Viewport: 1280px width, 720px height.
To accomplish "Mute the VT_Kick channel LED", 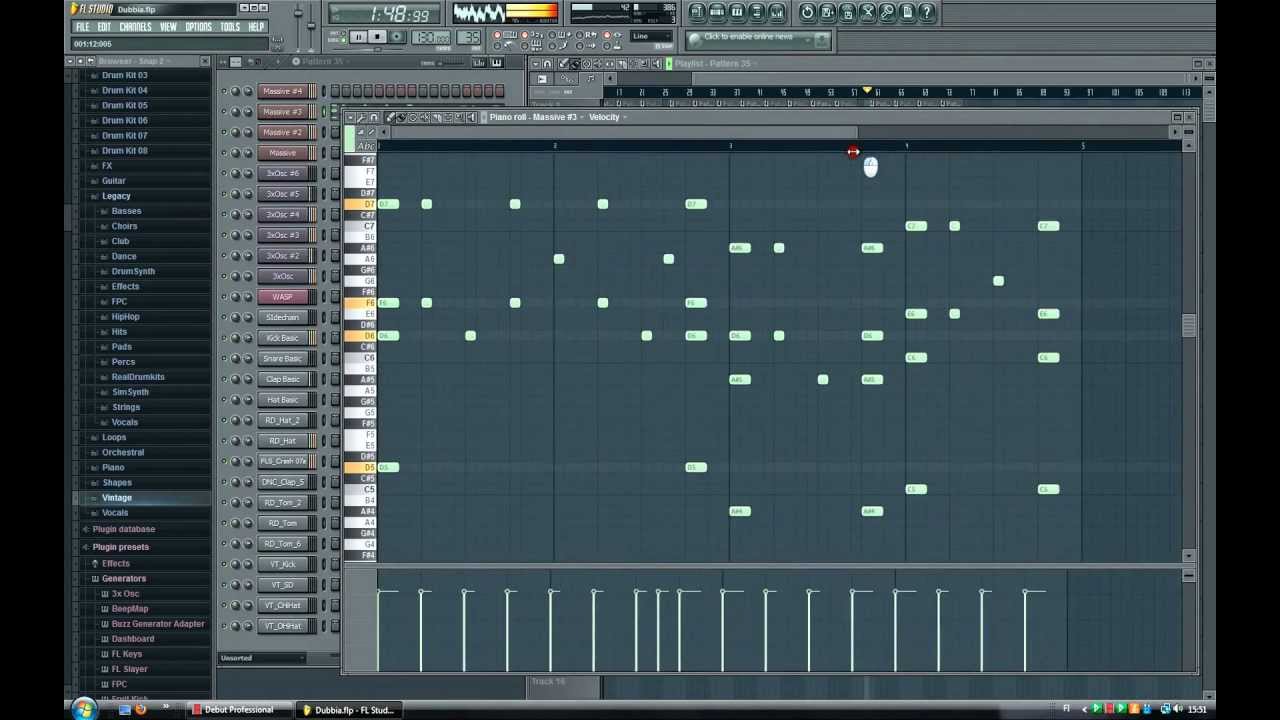I will click(224, 564).
